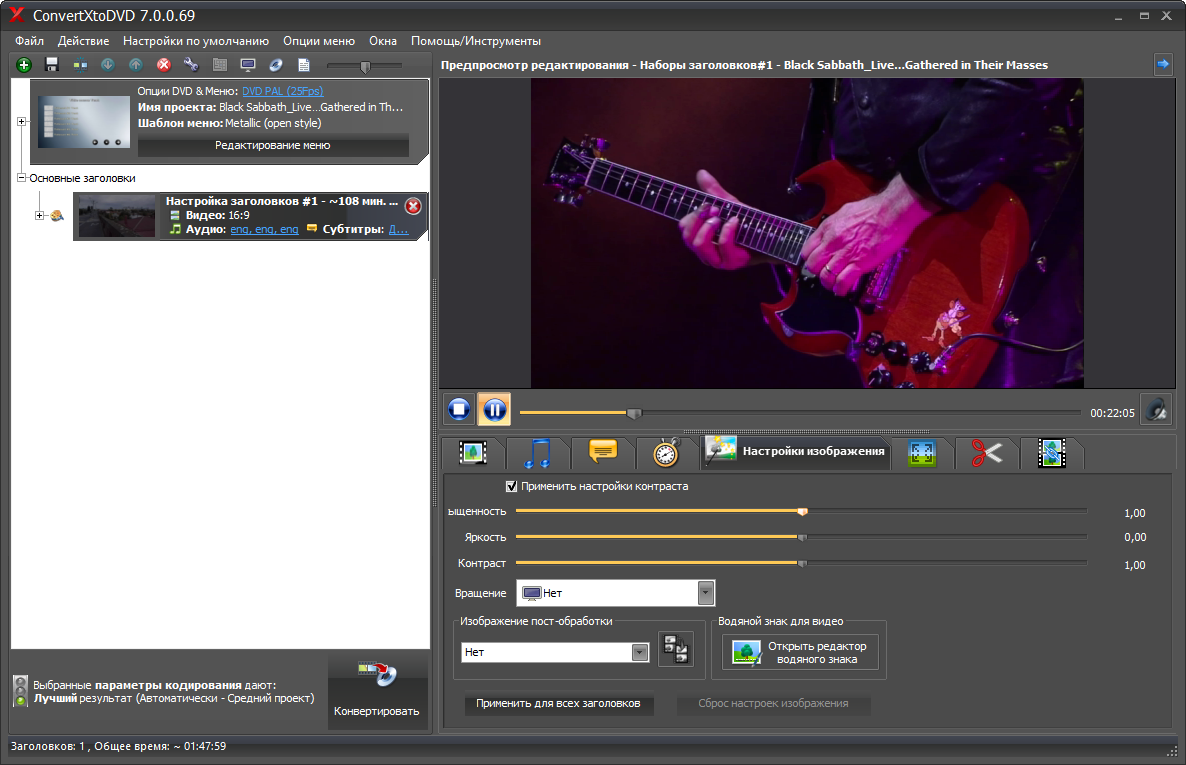
Task: Click the Яркость slider handle
Action: (803, 537)
